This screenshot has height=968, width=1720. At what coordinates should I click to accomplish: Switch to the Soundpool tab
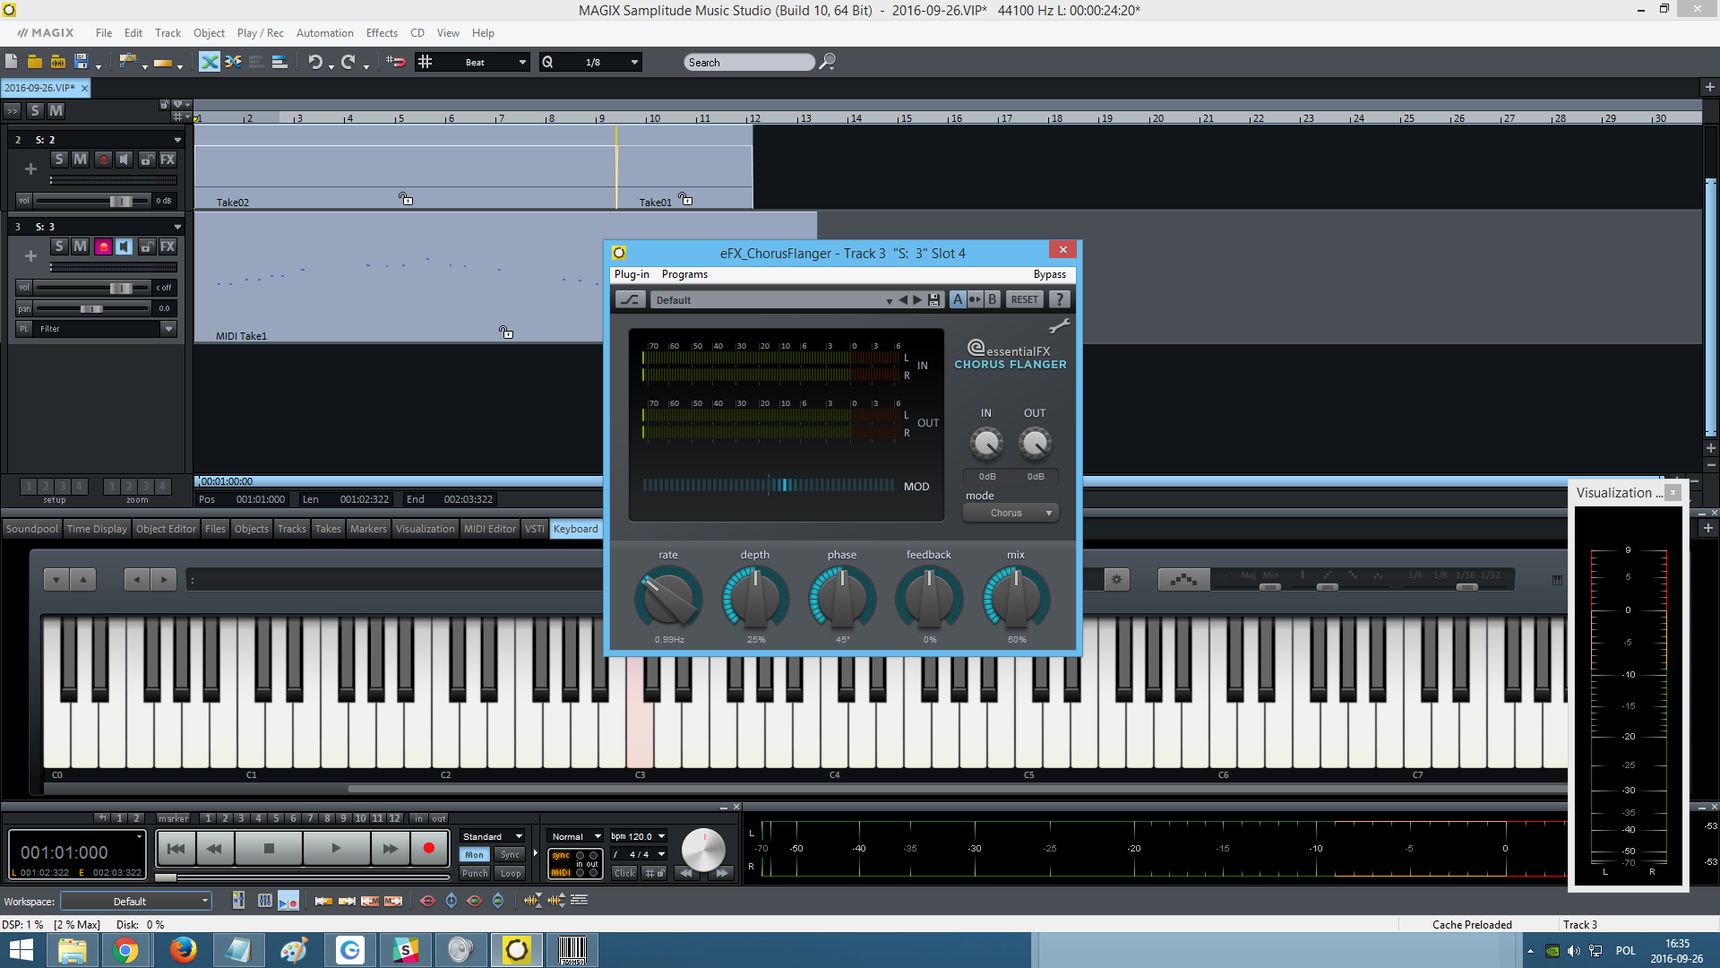tap(32, 529)
